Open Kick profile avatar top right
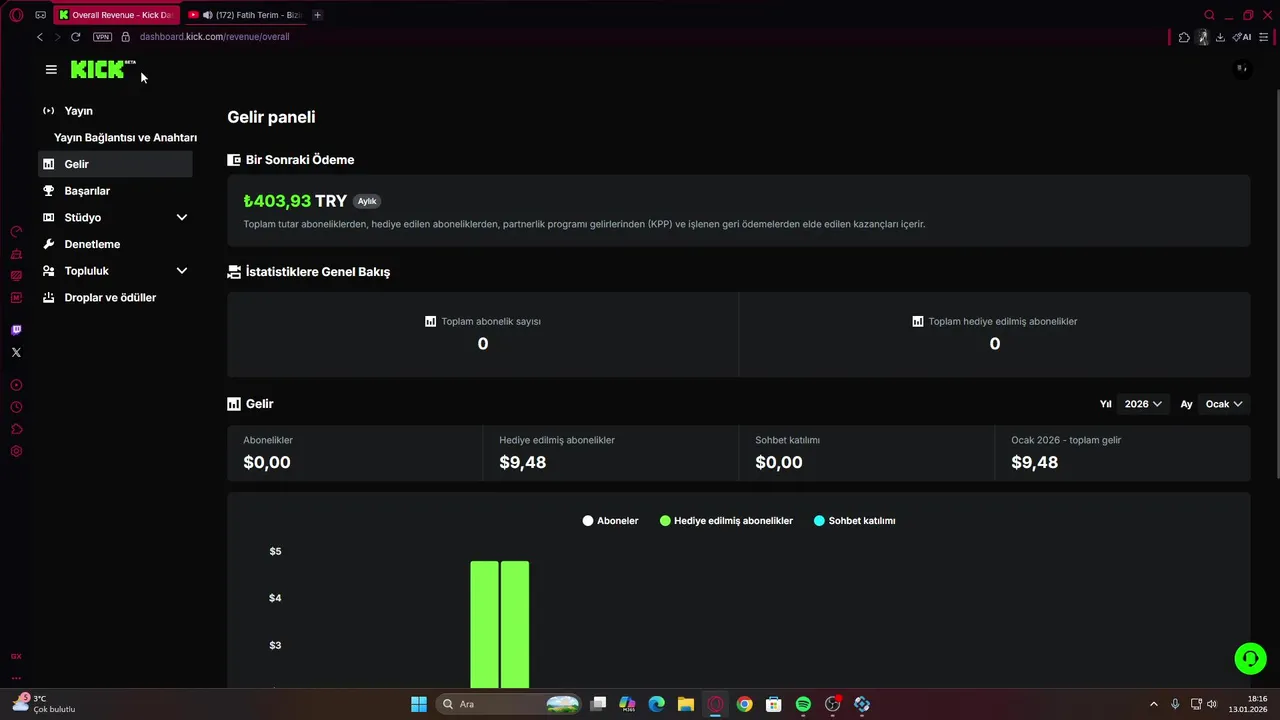Image resolution: width=1280 pixels, height=720 pixels. (x=1241, y=69)
